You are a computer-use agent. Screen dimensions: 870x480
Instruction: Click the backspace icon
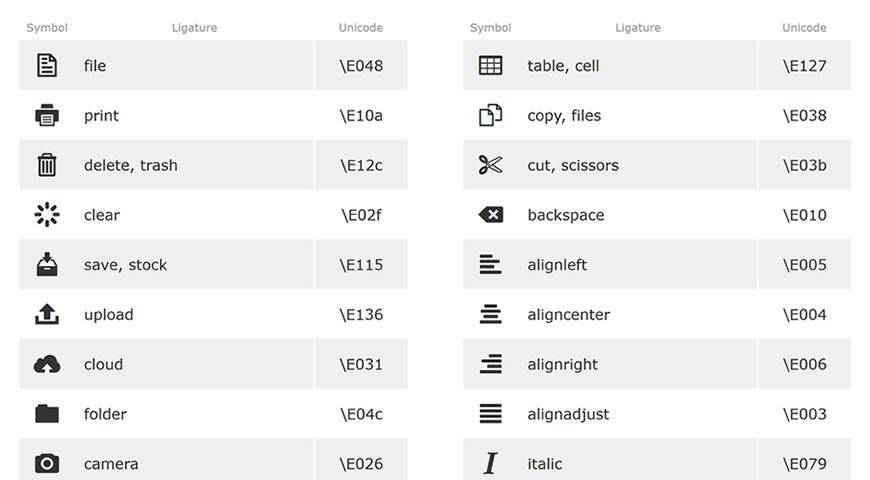(x=490, y=215)
